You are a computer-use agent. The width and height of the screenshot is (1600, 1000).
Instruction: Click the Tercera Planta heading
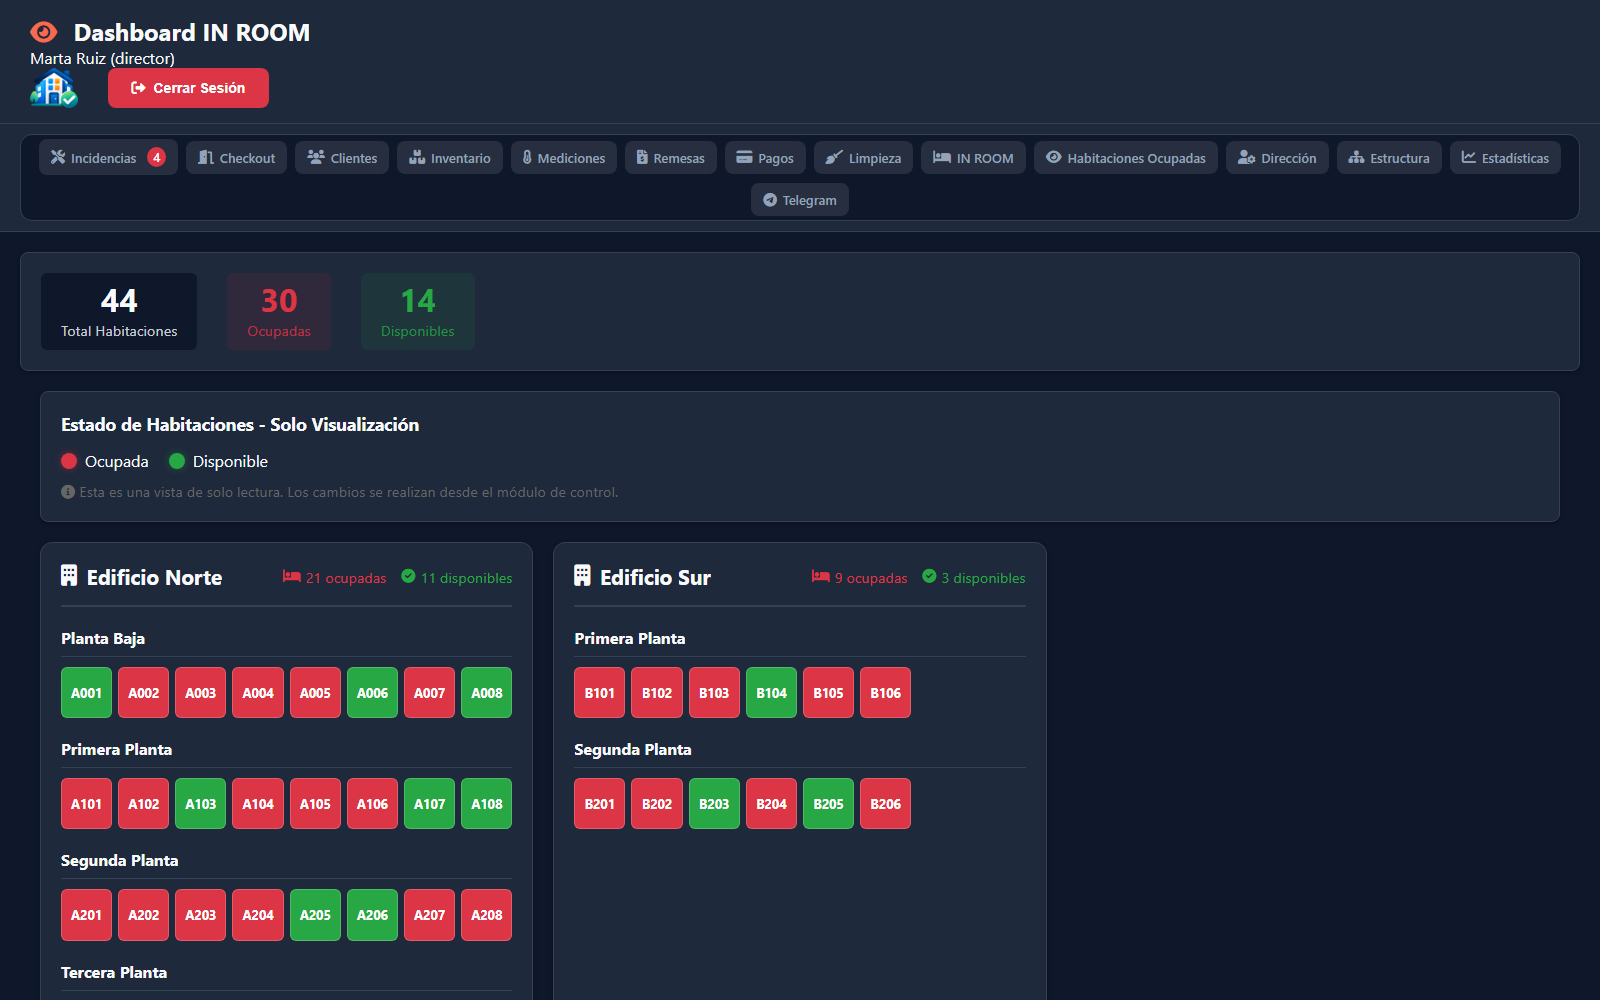coord(114,972)
